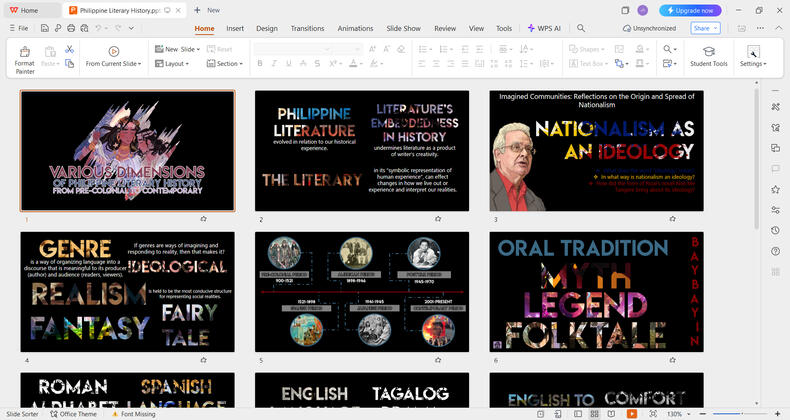The width and height of the screenshot is (790, 420).
Task: Open the Transitions tab
Action: click(307, 28)
